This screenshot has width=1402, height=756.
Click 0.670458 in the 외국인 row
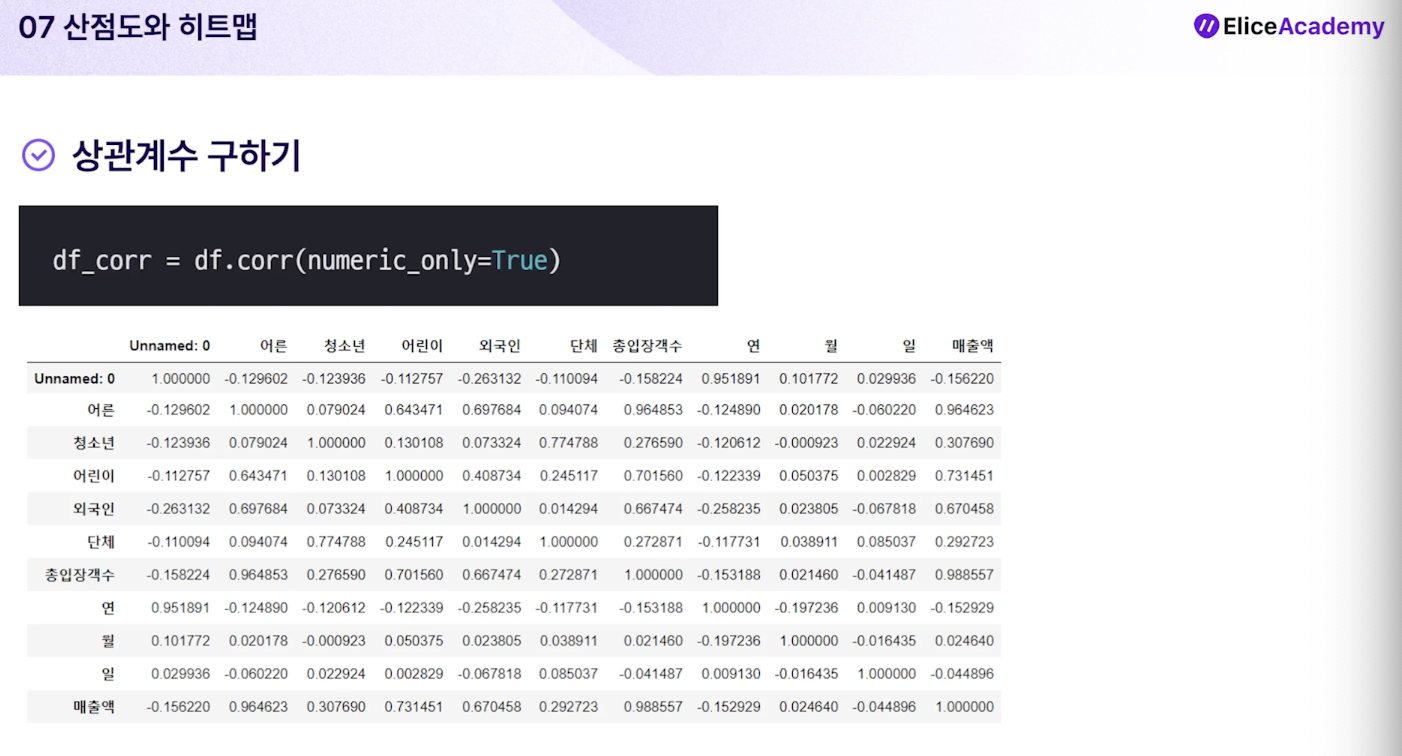964,509
